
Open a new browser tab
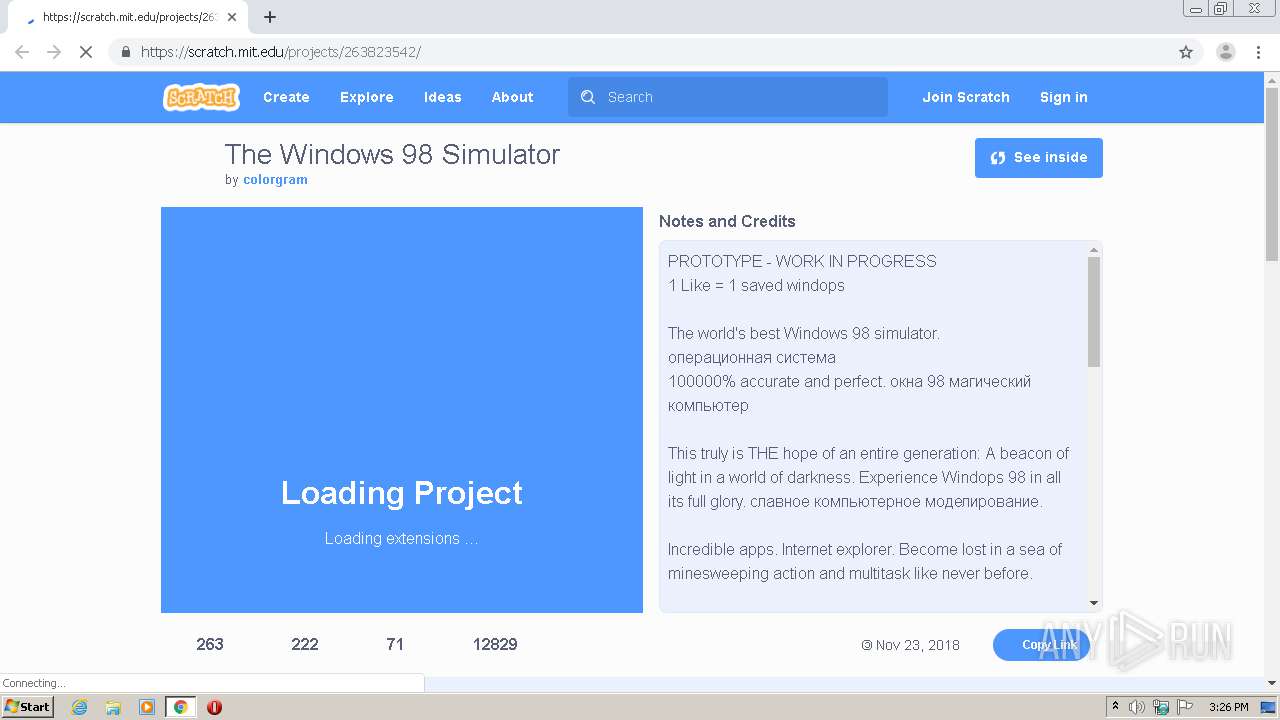pos(270,17)
